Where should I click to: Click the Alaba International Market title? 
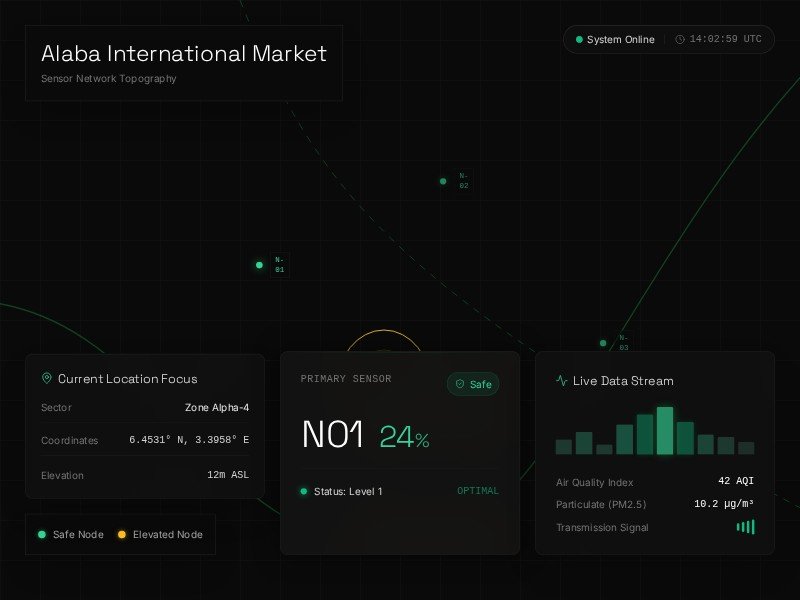coord(184,54)
